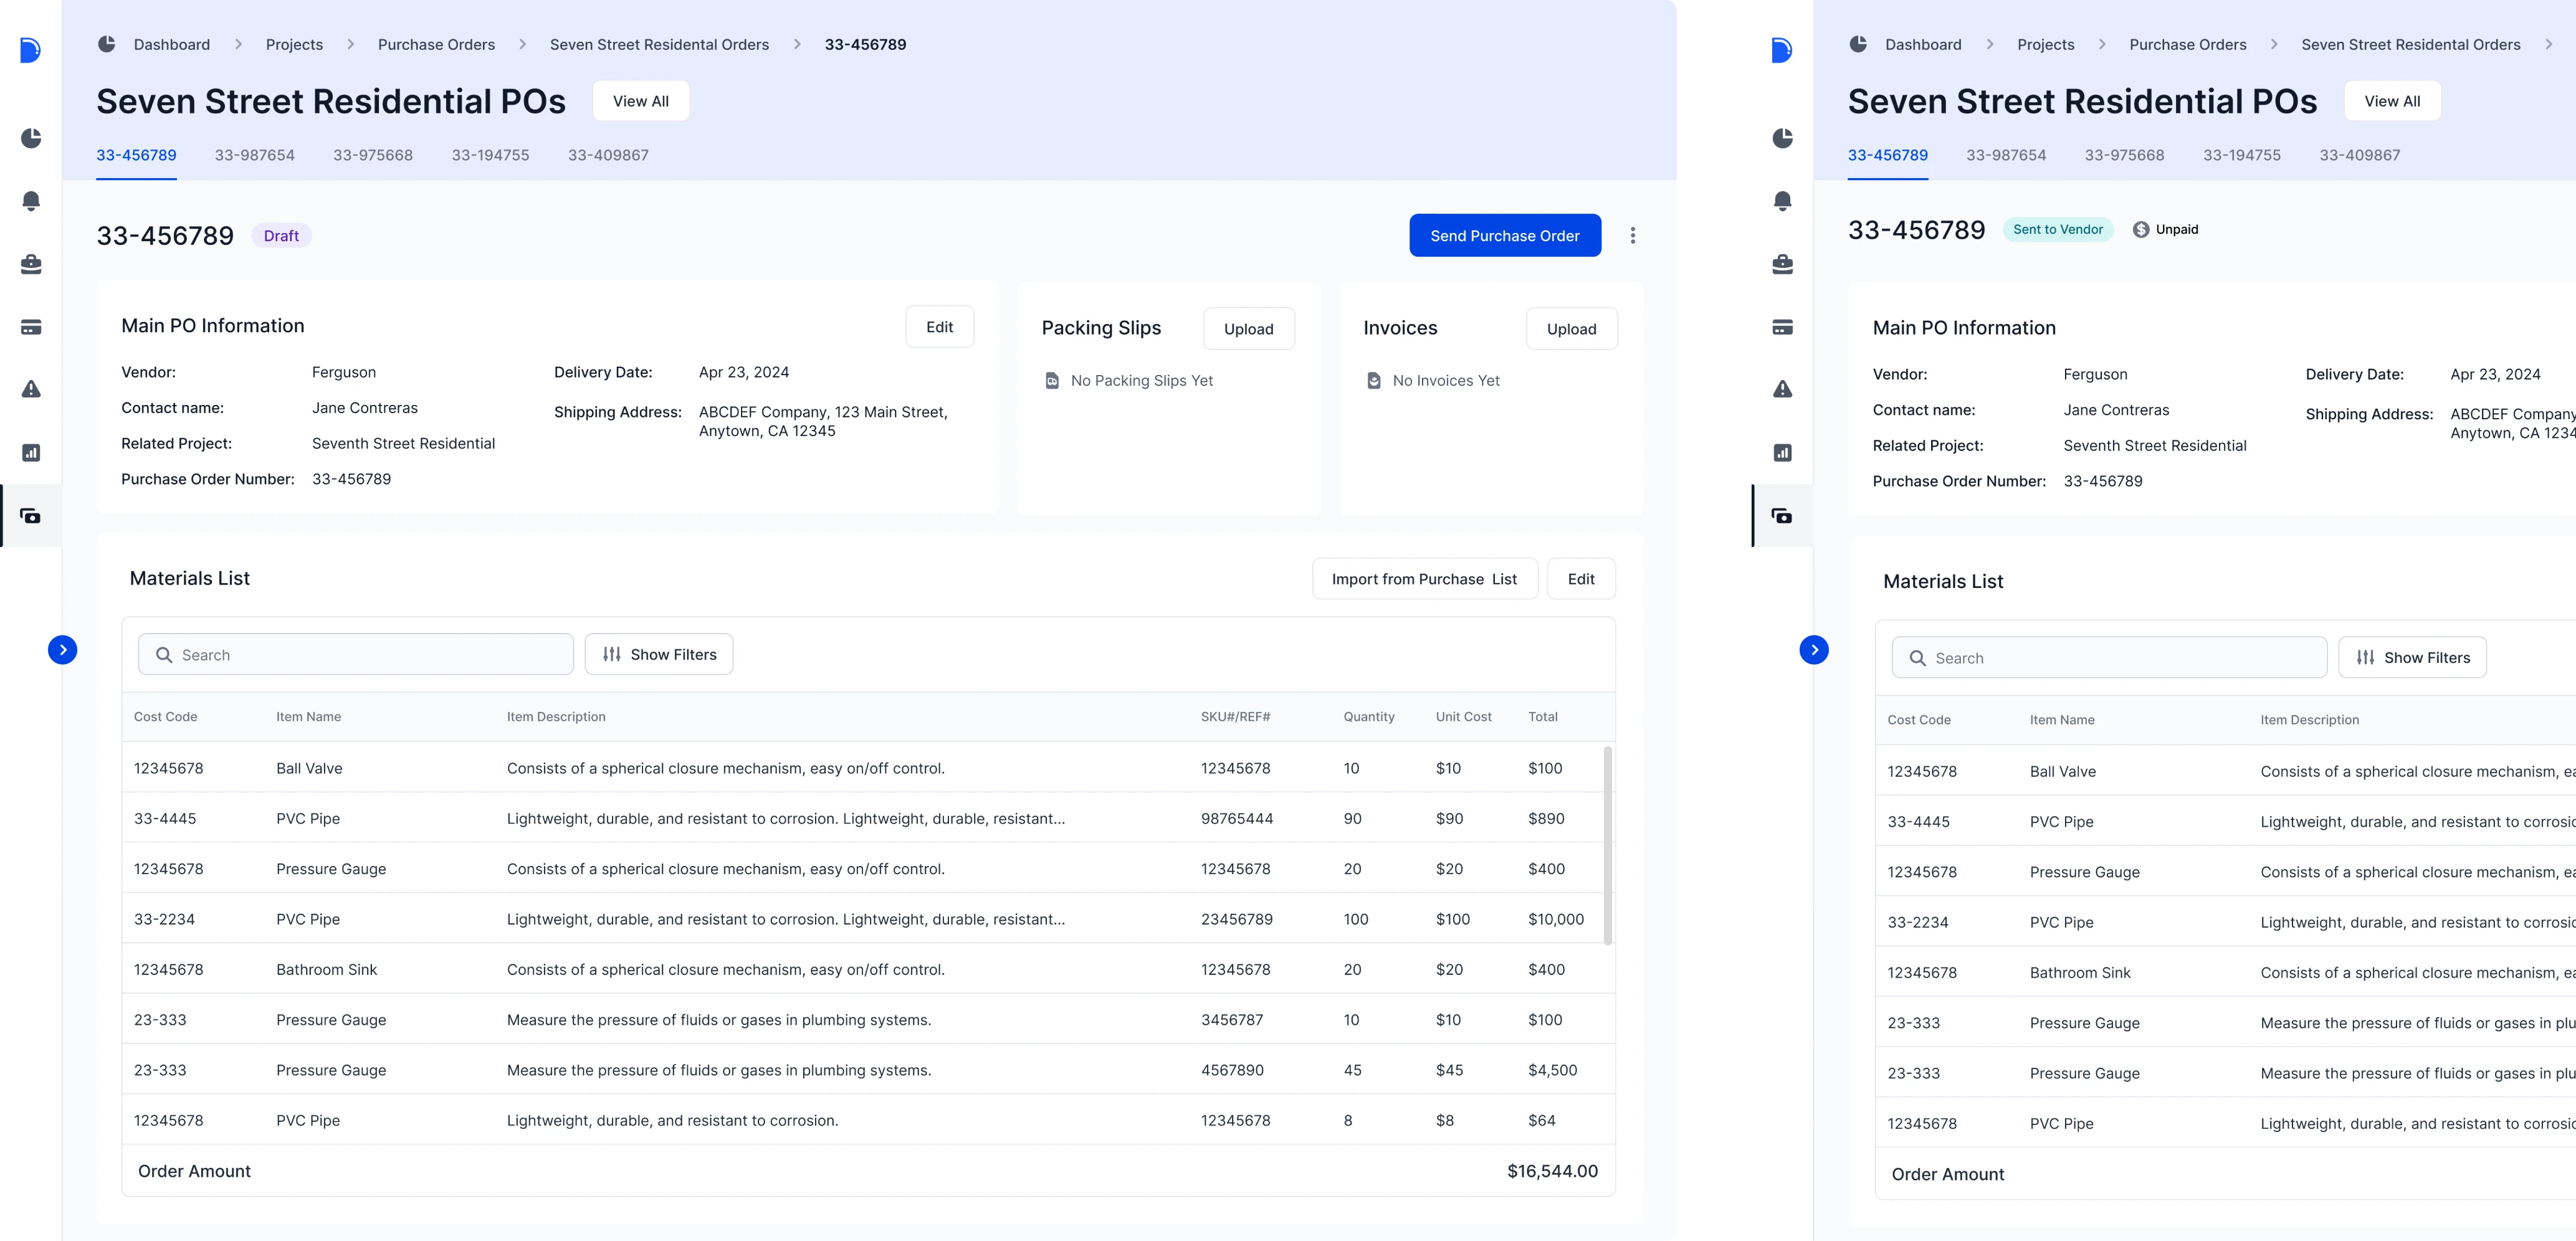Screen dimensions: 2576x1241
Task: Click the credit card icon in left sidebar
Action: 31,327
